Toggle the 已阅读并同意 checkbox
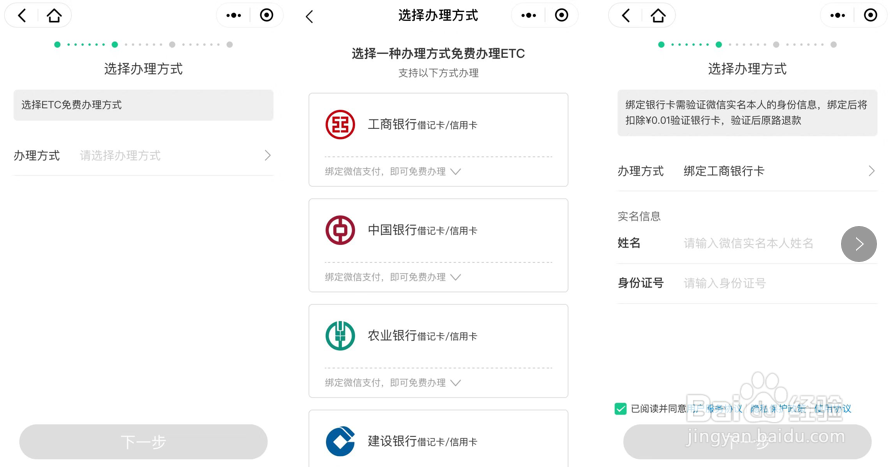 [621, 409]
